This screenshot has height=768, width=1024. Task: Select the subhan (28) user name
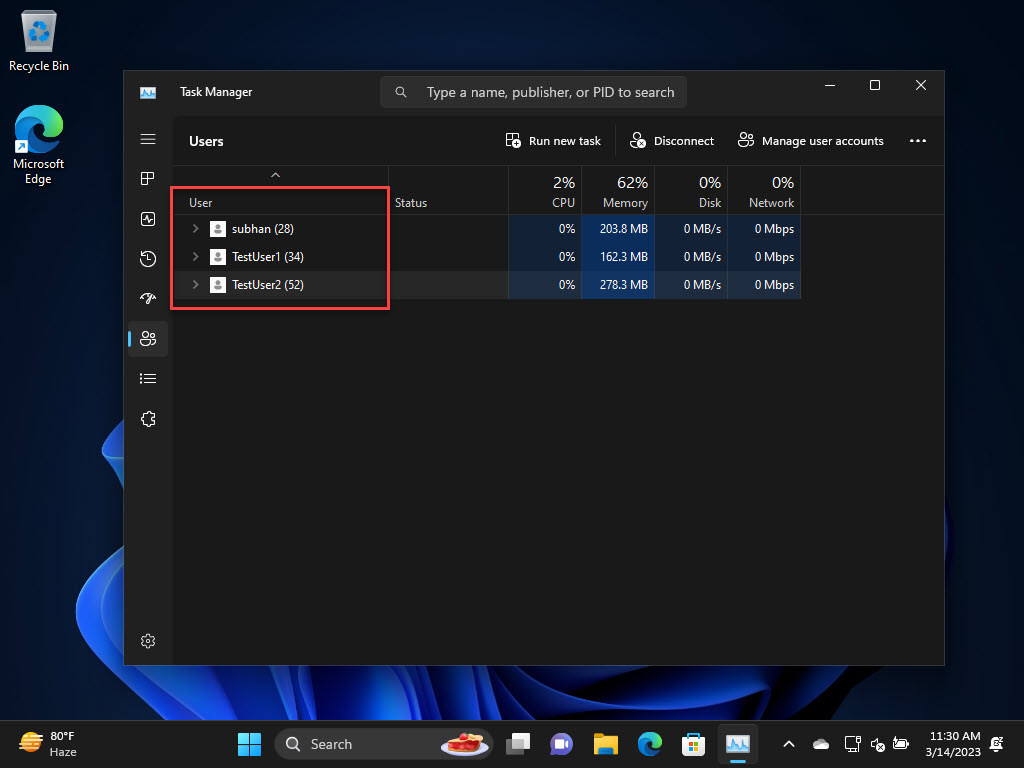[263, 229]
